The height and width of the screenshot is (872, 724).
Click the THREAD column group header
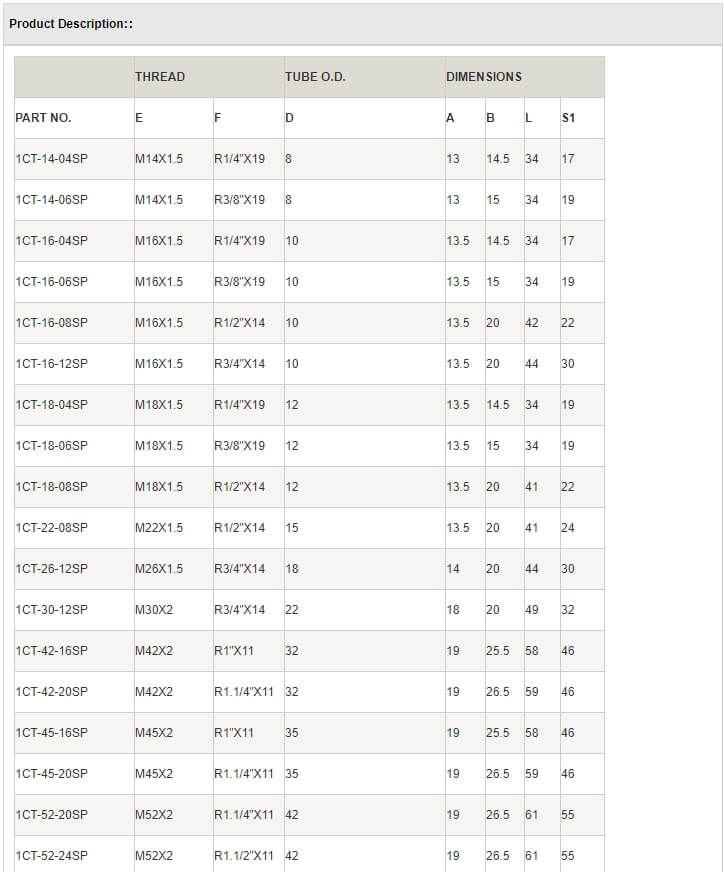[160, 77]
